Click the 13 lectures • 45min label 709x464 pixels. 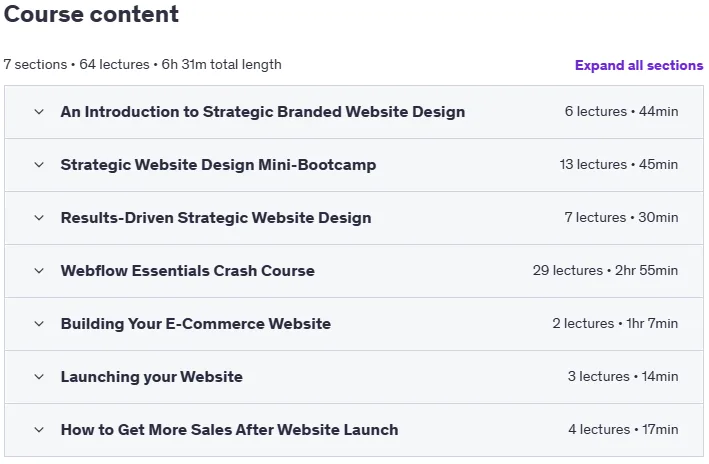[619, 164]
